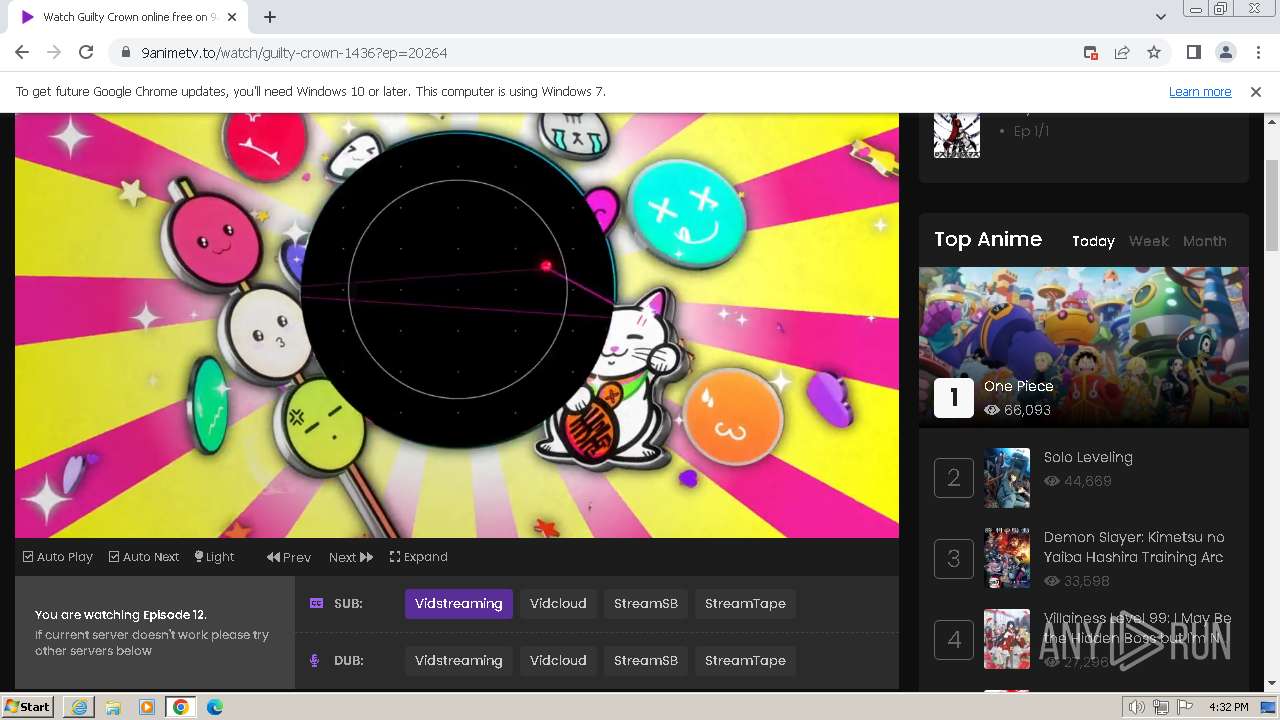
Task: Go to Prev episode
Action: click(x=289, y=557)
